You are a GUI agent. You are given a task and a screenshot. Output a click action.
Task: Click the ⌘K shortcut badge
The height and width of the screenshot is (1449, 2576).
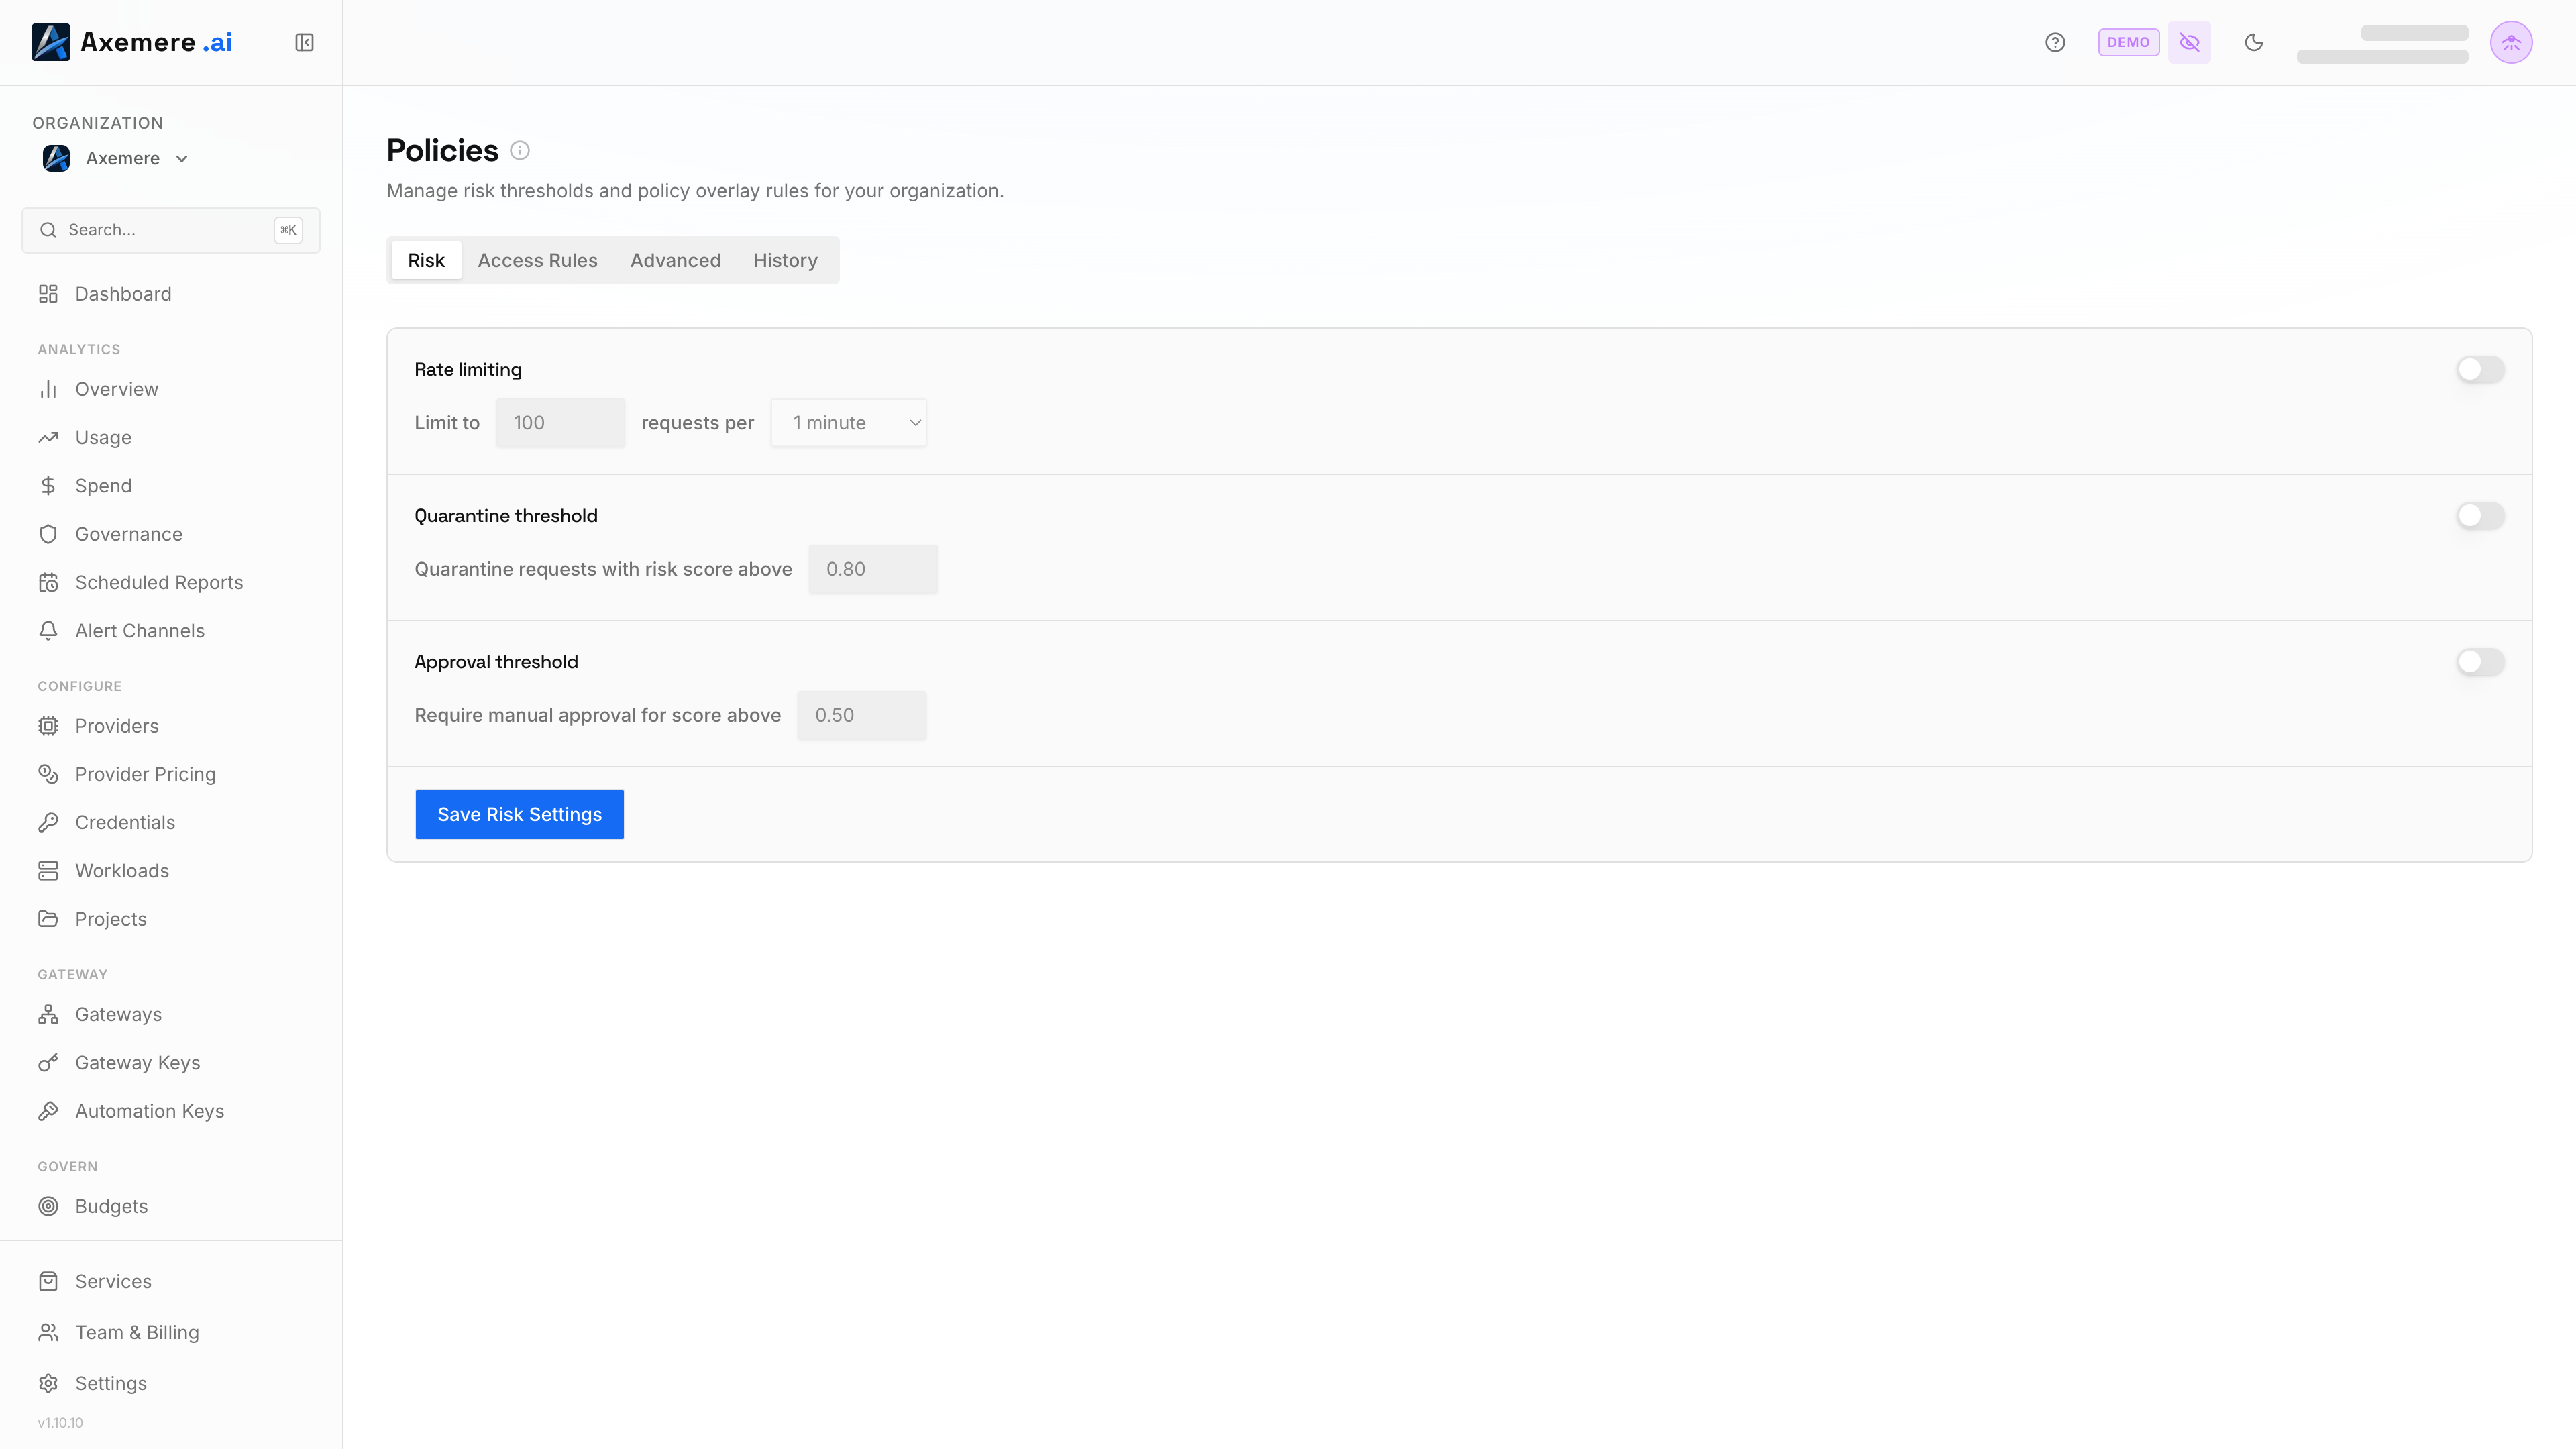click(x=288, y=230)
